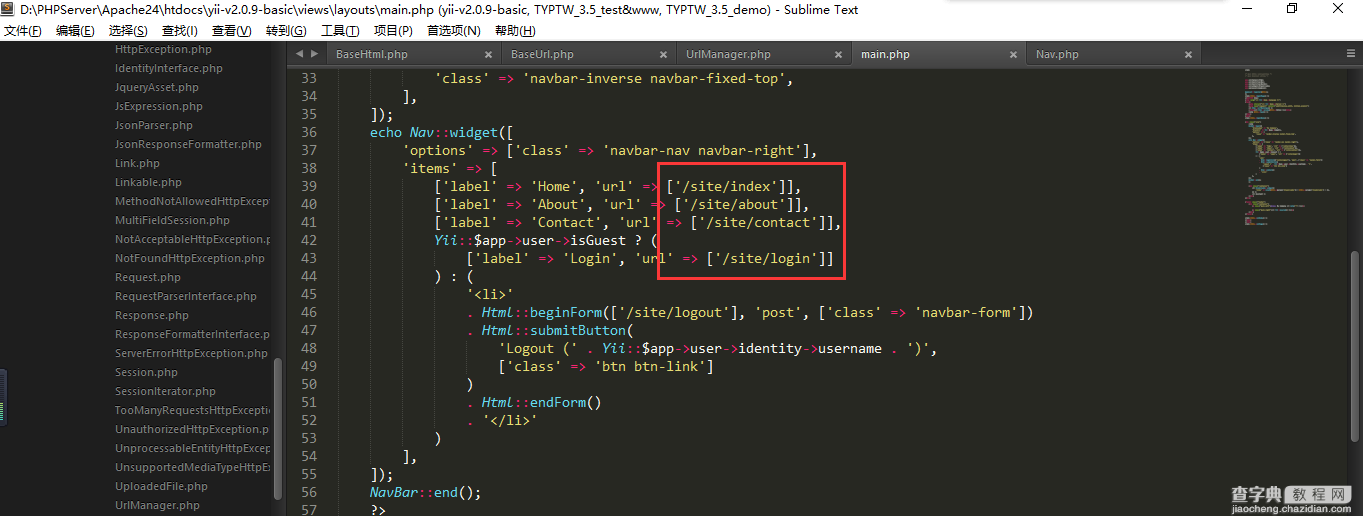Open NotFoundHttpException.php in sidebar
The width and height of the screenshot is (1363, 516).
[x=190, y=258]
